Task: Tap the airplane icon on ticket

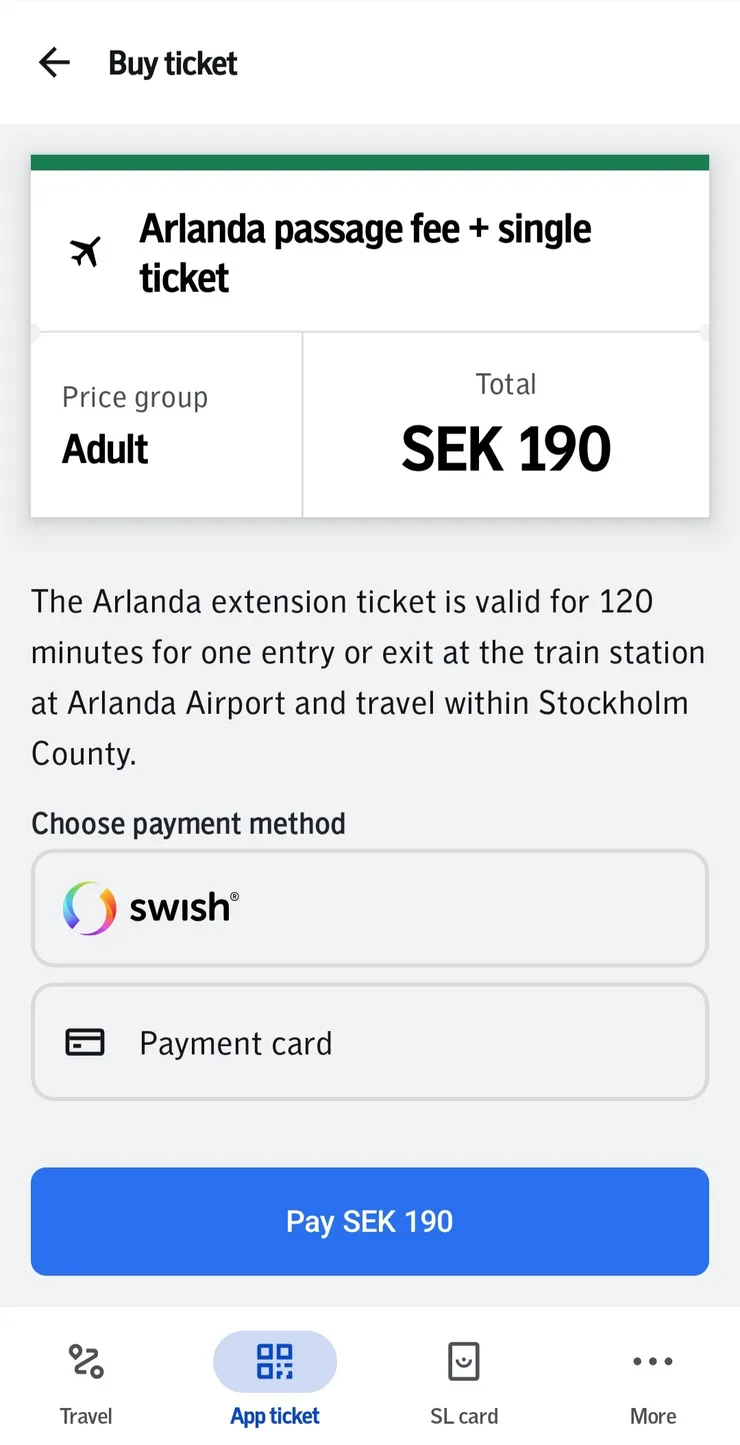Action: (86, 252)
